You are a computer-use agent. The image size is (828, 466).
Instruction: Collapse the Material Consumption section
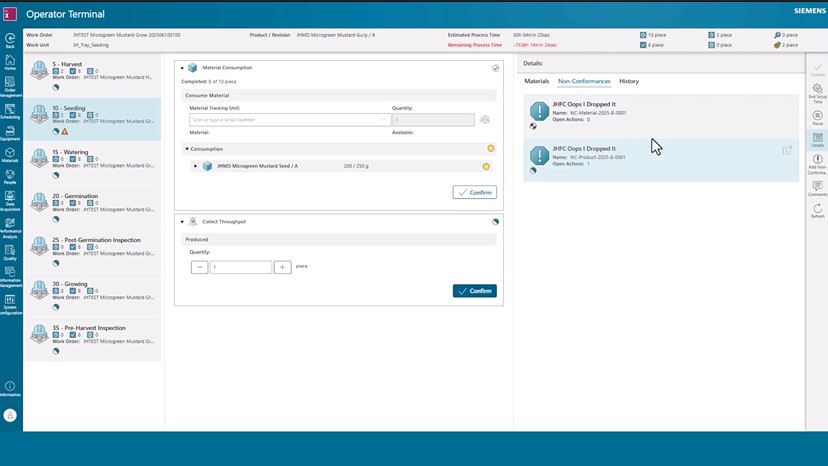point(181,68)
